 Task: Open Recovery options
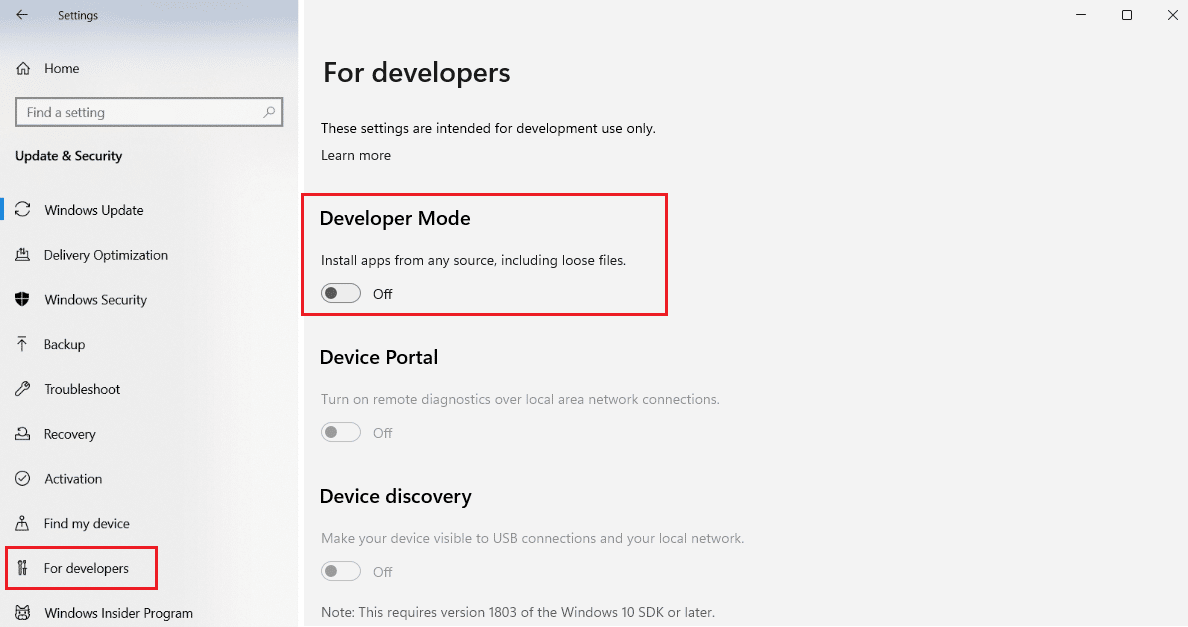(x=70, y=434)
